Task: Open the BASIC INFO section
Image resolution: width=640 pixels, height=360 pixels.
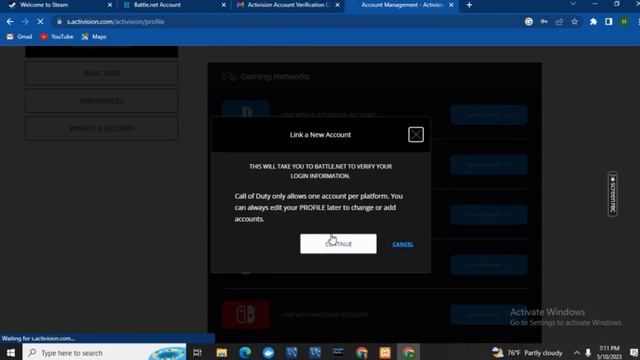Action: click(x=102, y=73)
